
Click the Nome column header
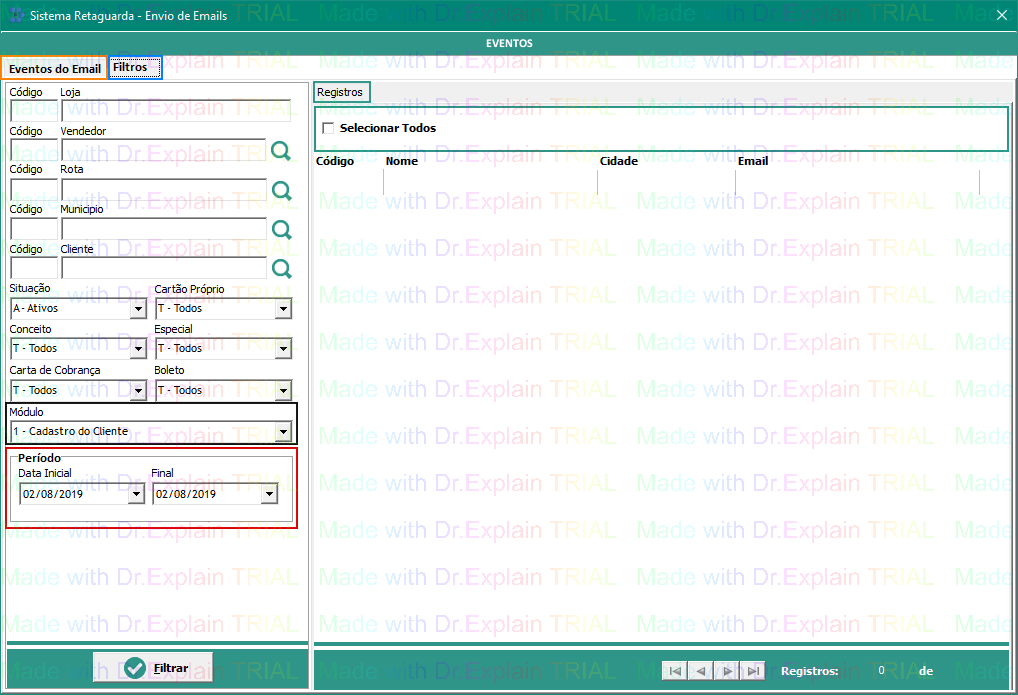point(402,161)
